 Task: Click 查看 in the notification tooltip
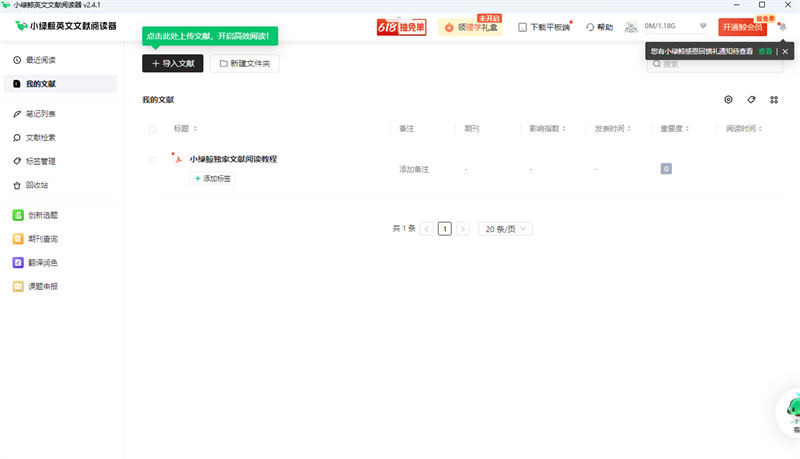(765, 51)
